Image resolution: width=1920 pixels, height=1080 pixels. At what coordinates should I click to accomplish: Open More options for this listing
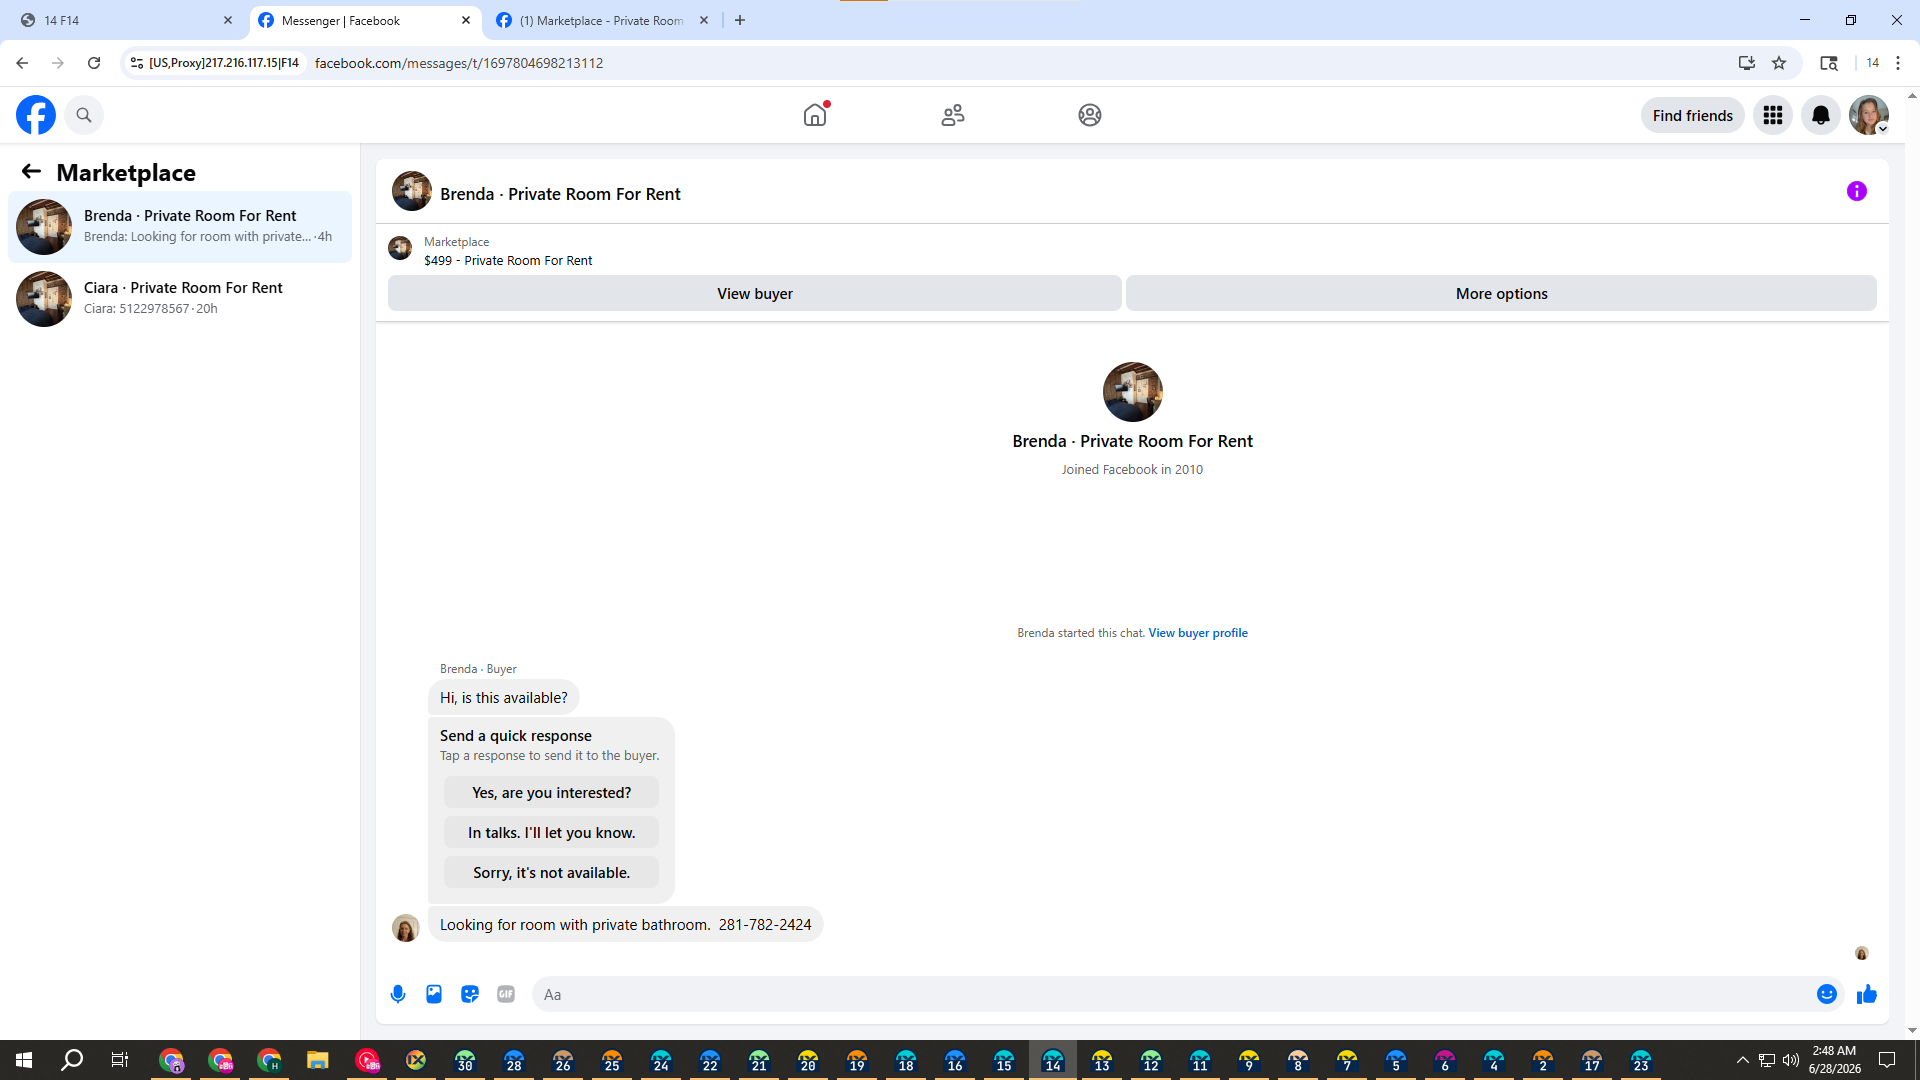coord(1501,293)
